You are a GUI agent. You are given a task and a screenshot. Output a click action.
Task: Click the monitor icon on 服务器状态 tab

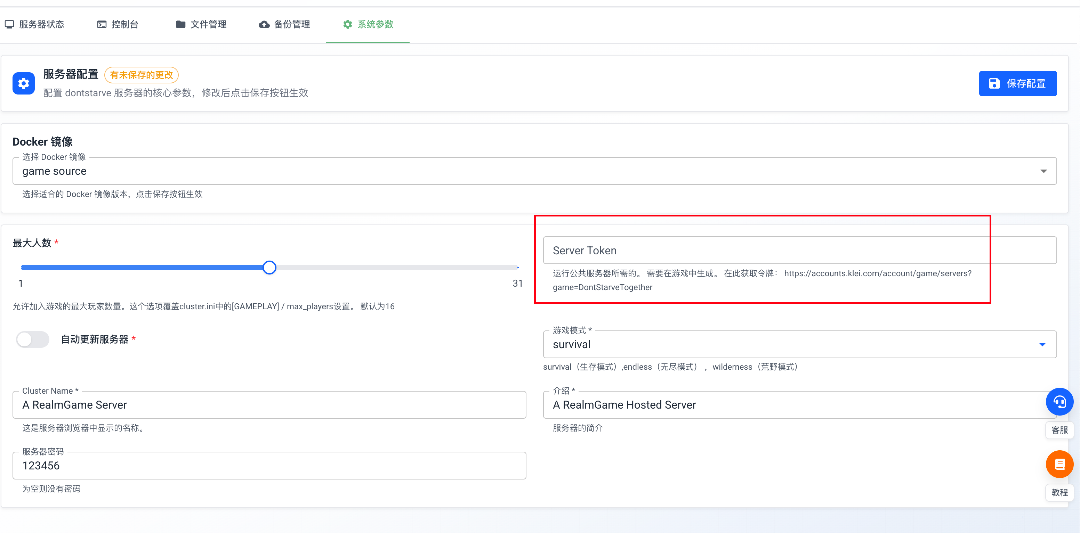10,24
